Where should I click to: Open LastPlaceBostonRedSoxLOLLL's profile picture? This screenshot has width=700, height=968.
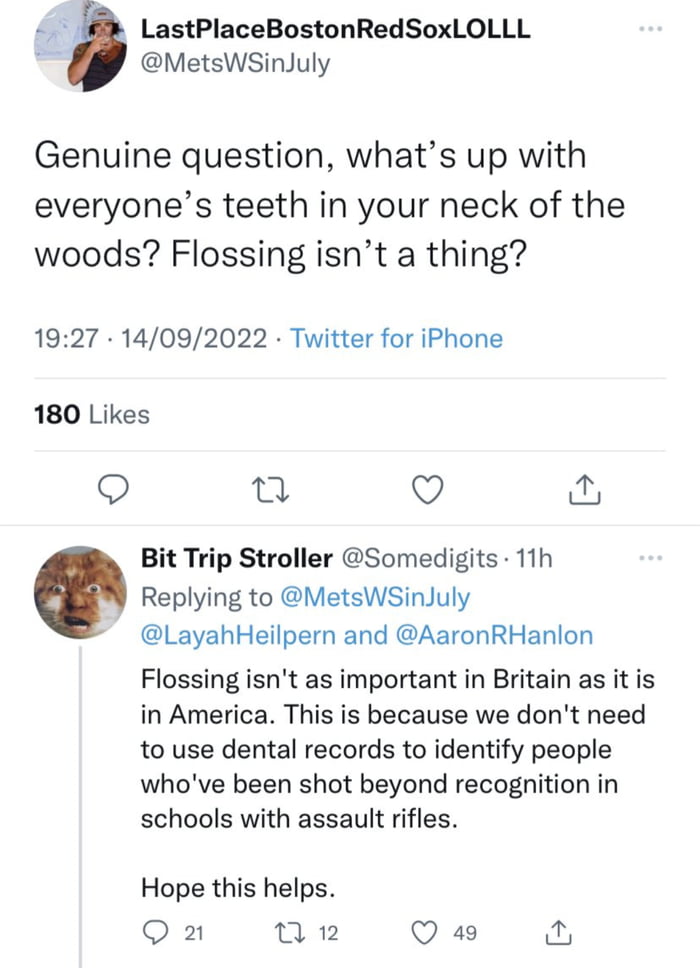79,47
